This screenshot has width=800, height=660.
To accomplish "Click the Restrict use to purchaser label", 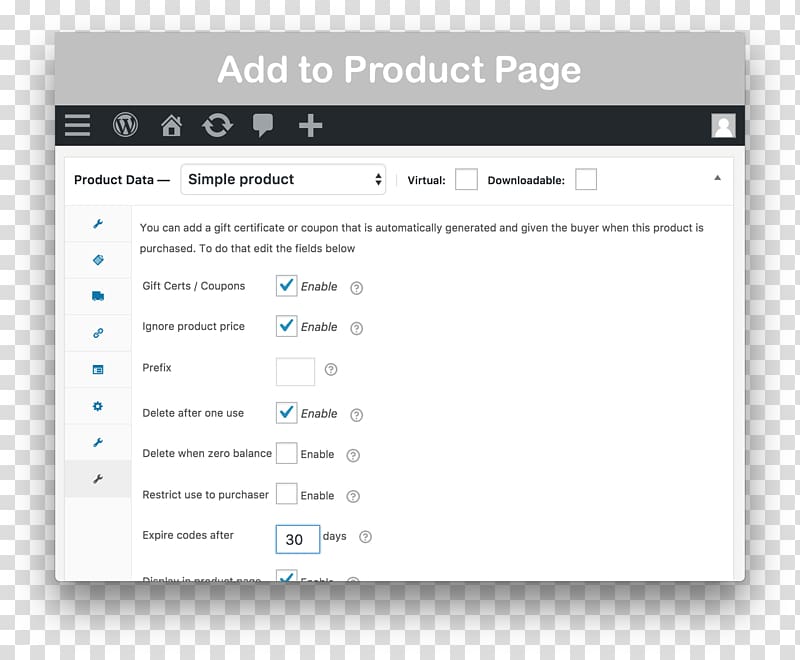I will (x=205, y=495).
